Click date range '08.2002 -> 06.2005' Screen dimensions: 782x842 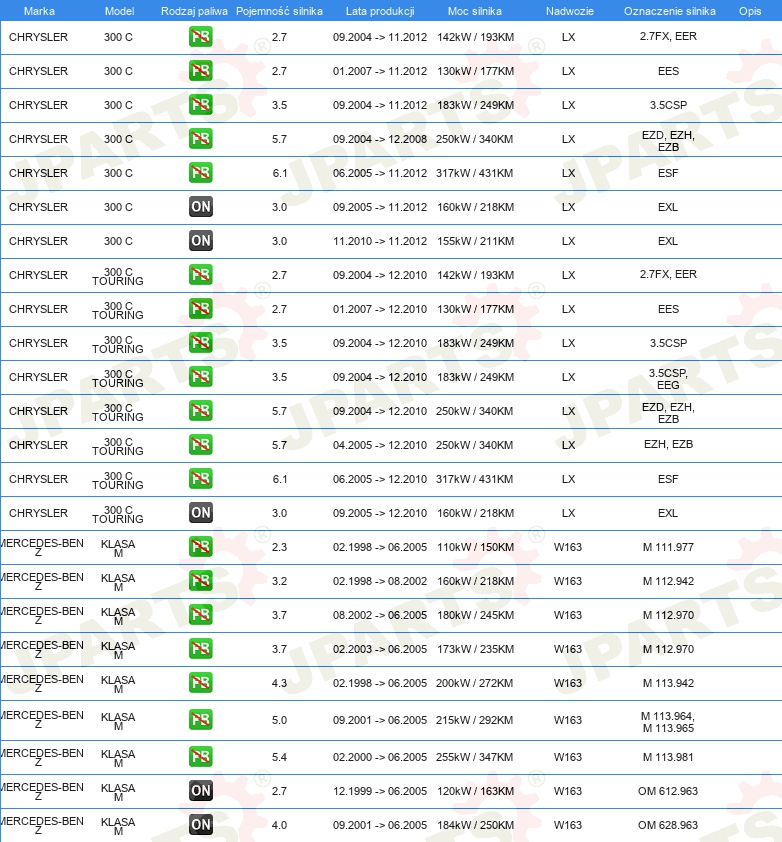pyautogui.click(x=380, y=615)
